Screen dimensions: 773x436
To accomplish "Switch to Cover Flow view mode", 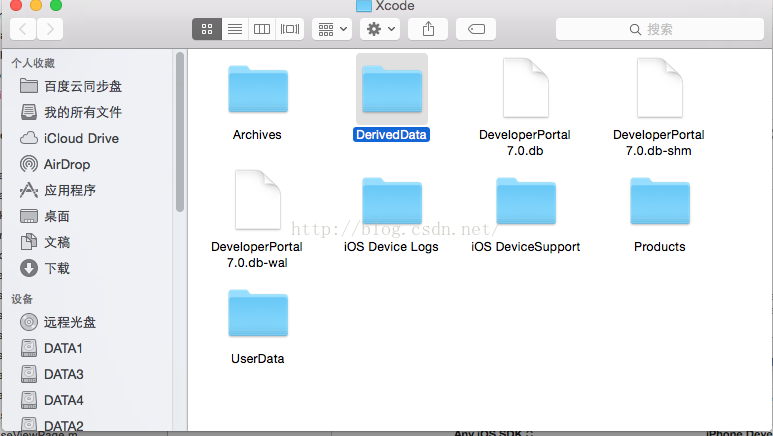I will point(290,29).
